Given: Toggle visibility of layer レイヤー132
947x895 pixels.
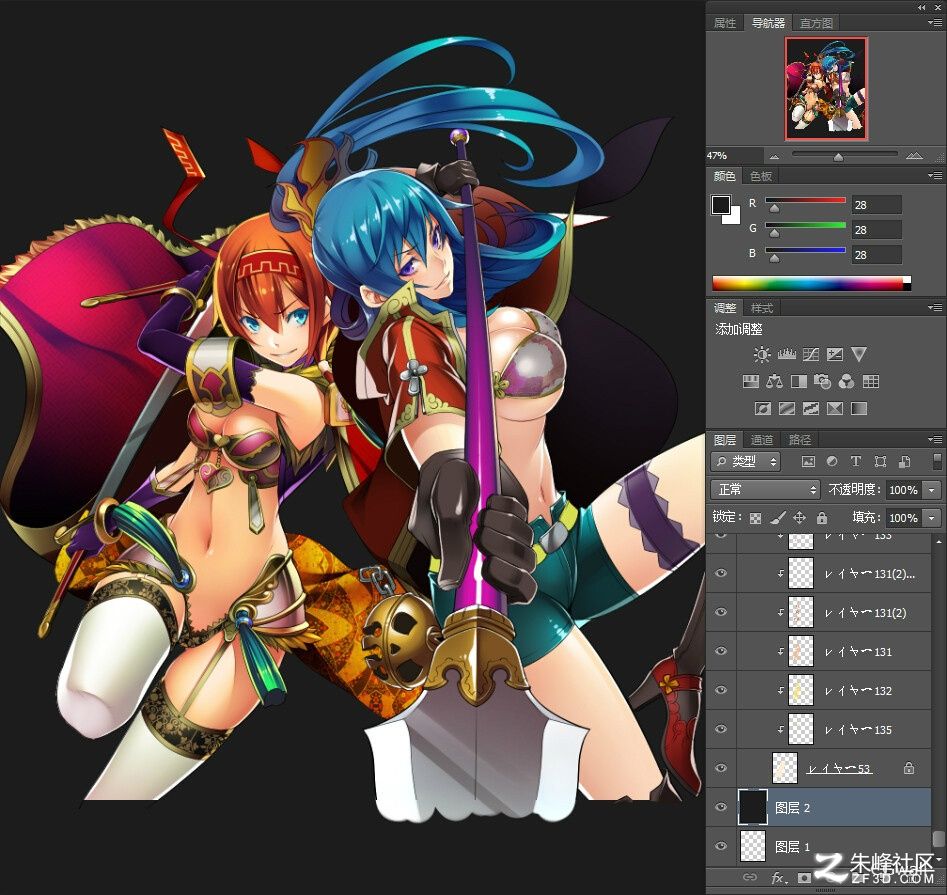Looking at the screenshot, I should pyautogui.click(x=721, y=690).
